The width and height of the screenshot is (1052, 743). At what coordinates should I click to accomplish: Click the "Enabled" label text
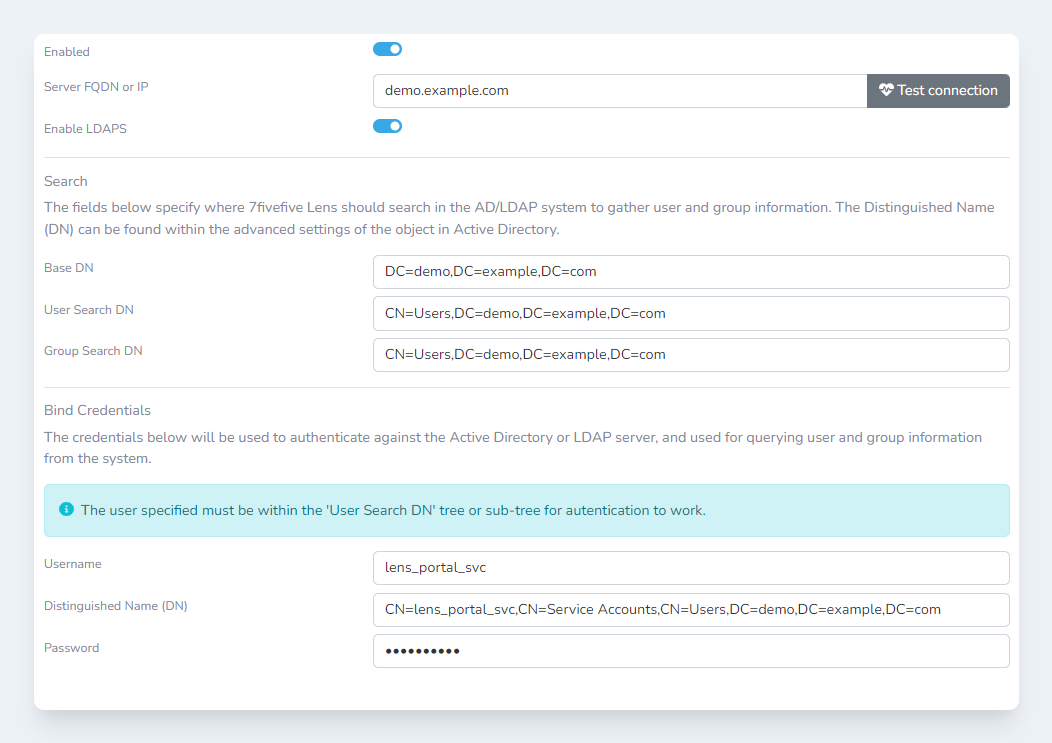(x=67, y=52)
